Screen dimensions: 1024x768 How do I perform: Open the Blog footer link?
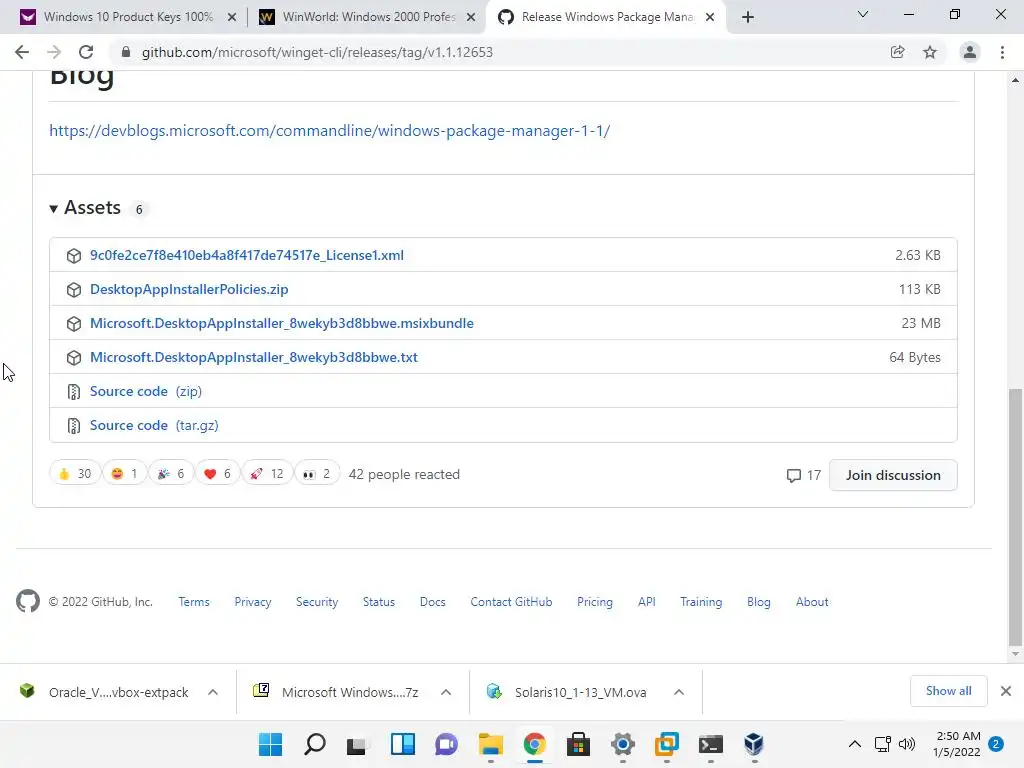coord(759,602)
